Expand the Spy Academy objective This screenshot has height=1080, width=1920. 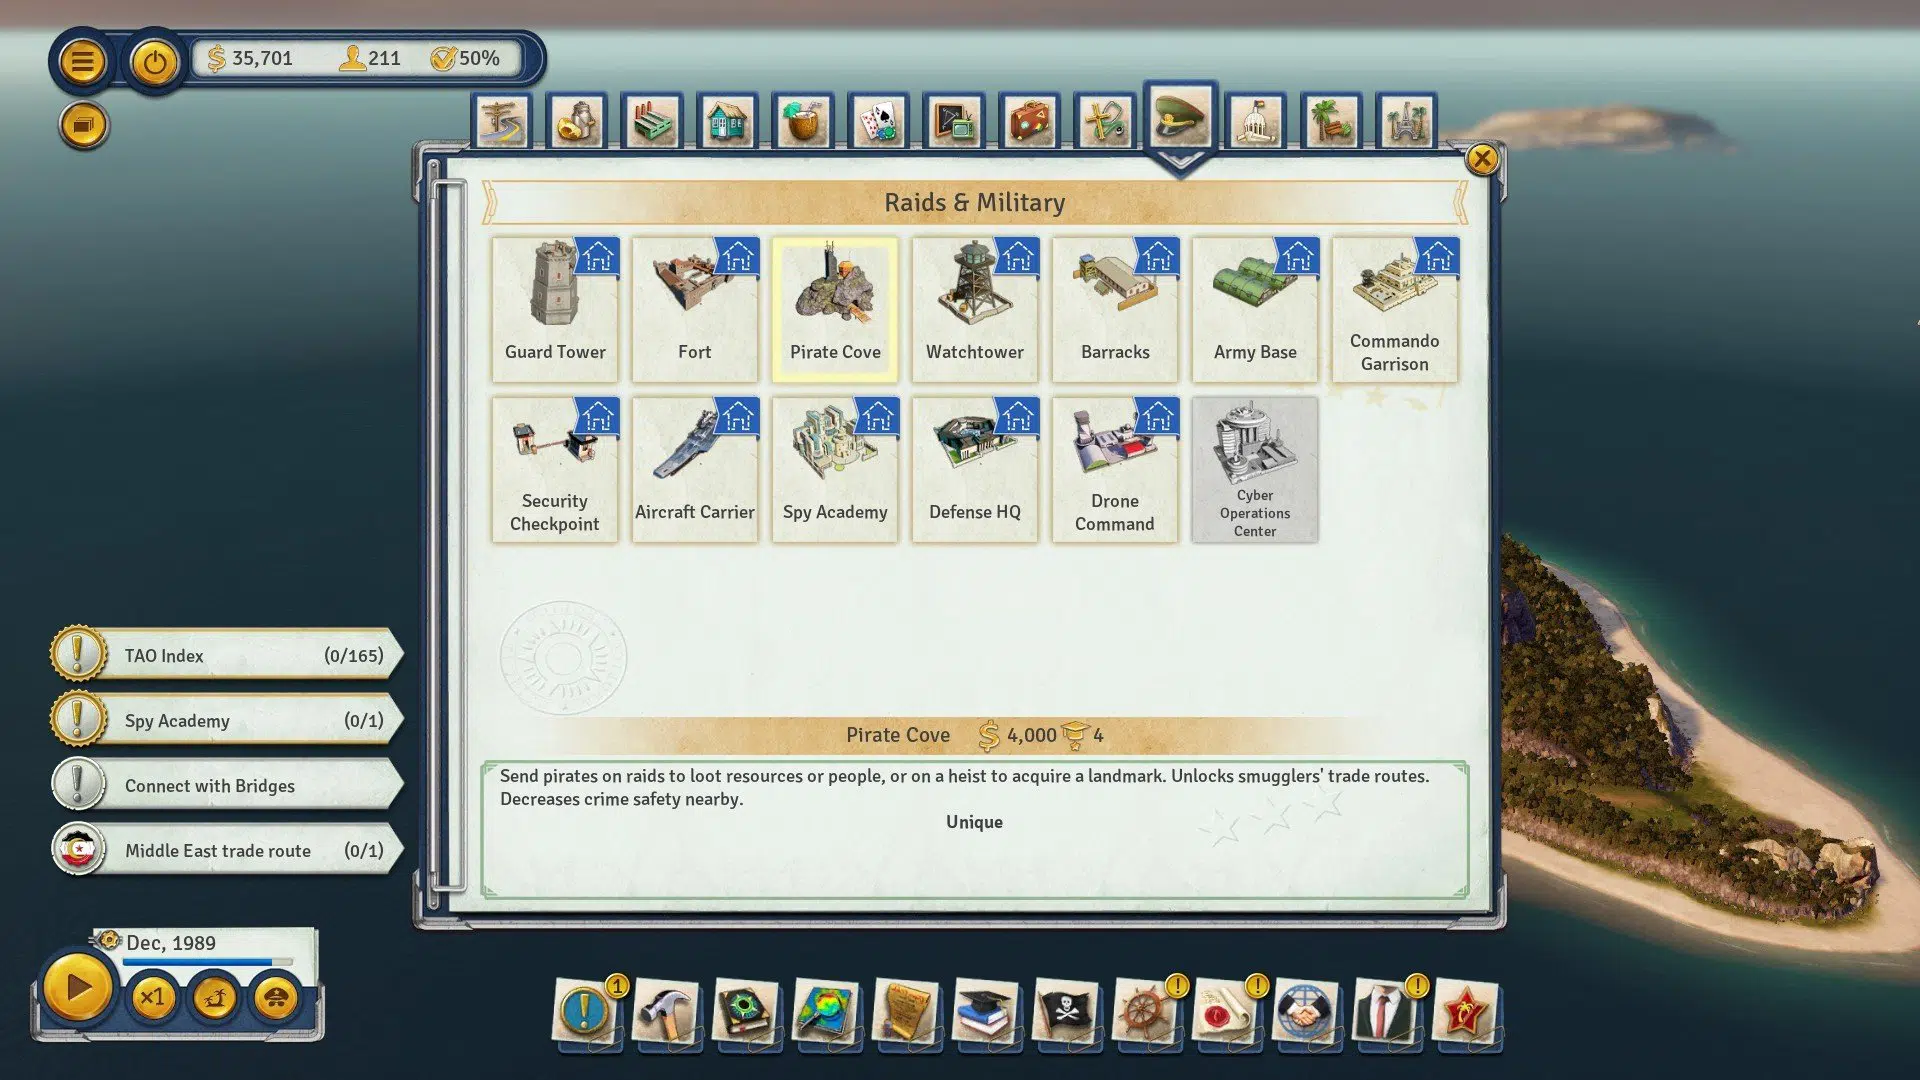coord(222,720)
